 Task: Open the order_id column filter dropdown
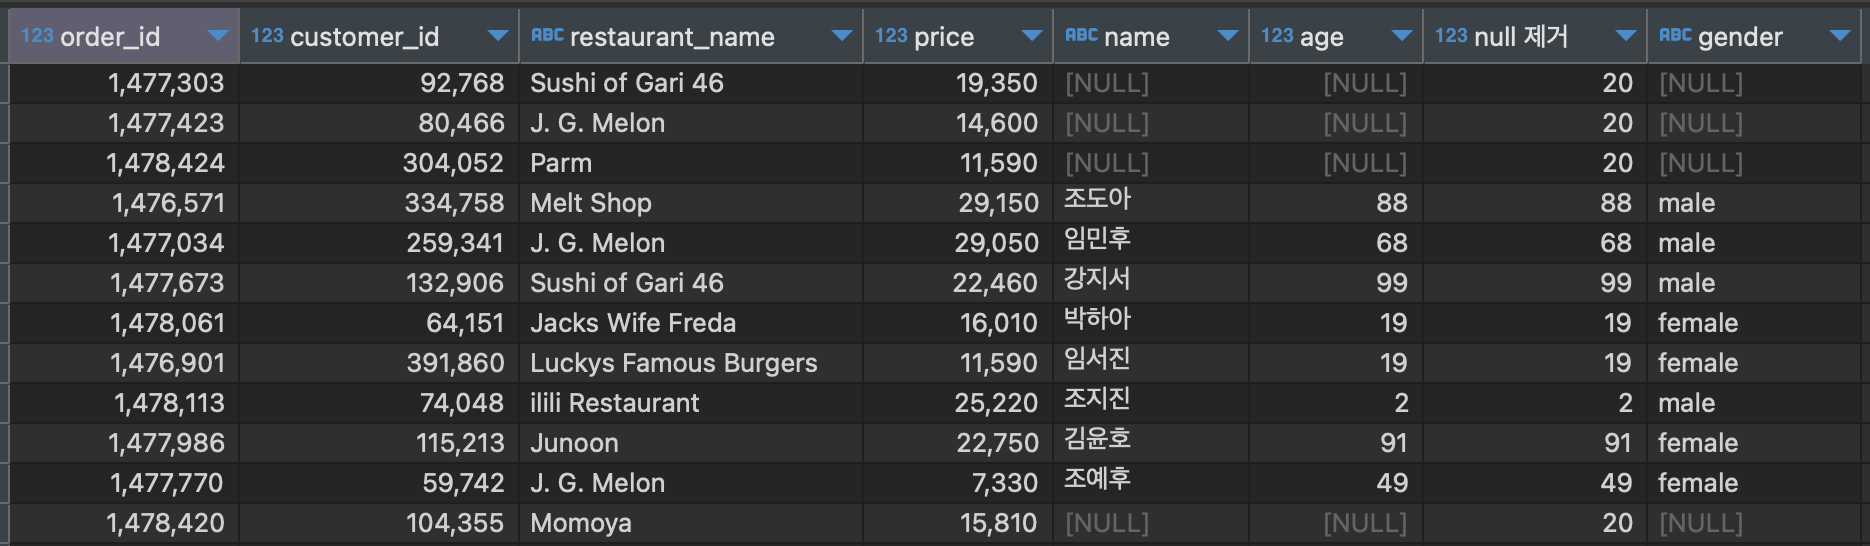217,37
